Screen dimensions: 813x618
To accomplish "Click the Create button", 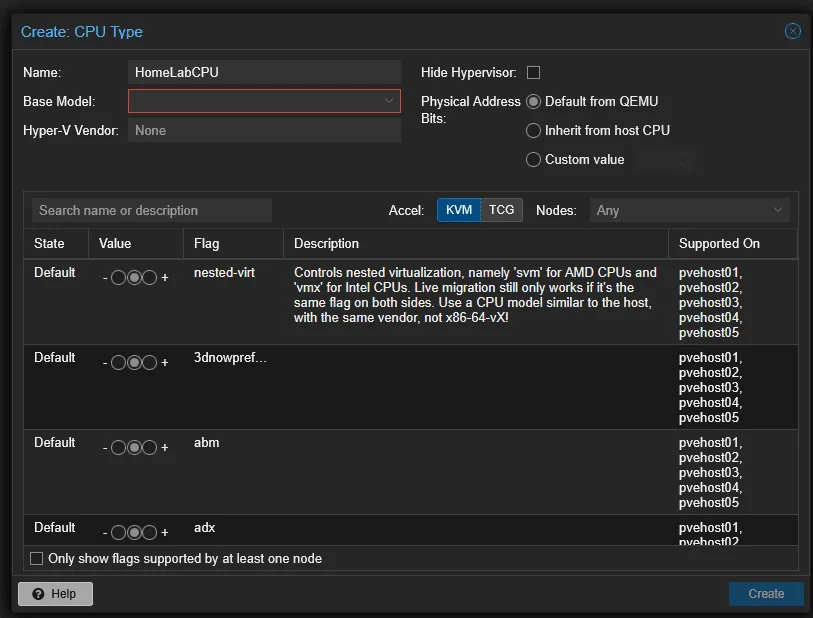I will (x=766, y=594).
